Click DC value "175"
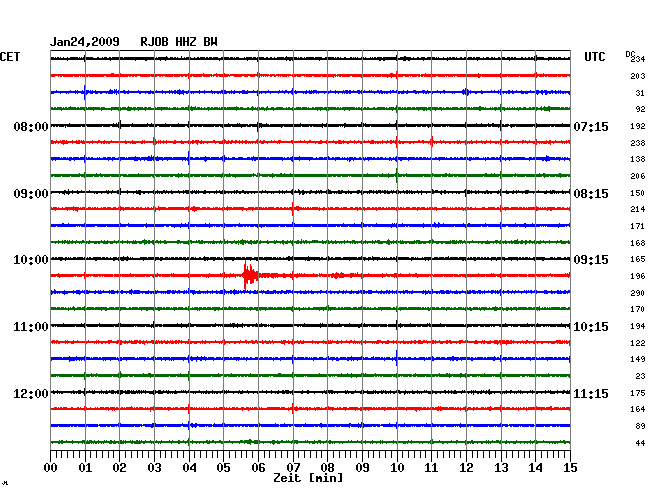The height and width of the screenshot is (494, 650). 638,393
